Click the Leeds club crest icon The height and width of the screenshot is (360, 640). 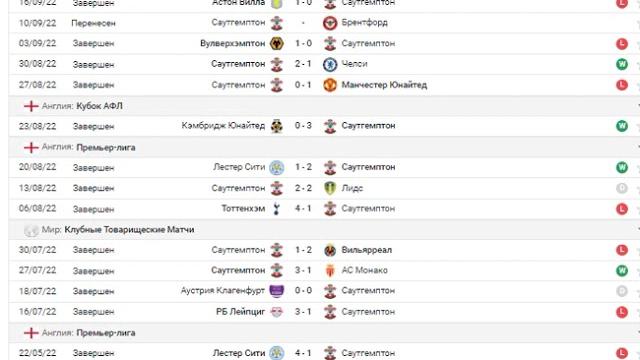(x=330, y=188)
